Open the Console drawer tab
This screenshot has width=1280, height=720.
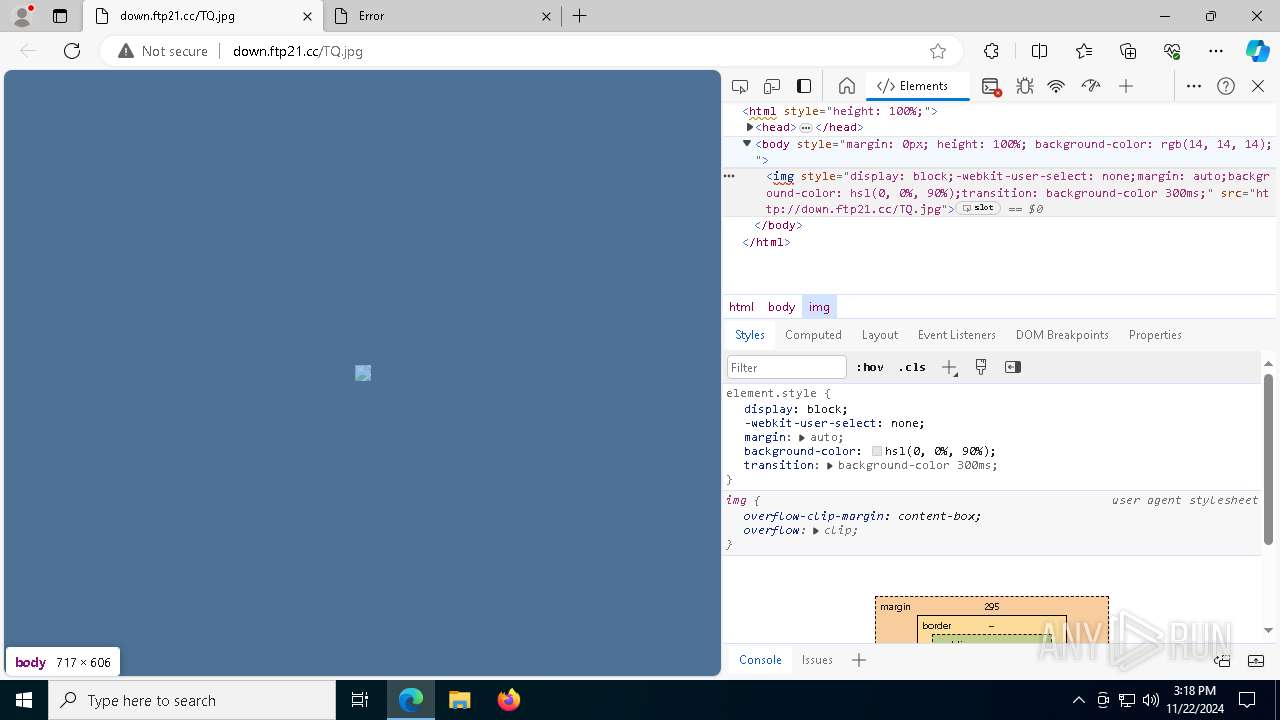(760, 660)
